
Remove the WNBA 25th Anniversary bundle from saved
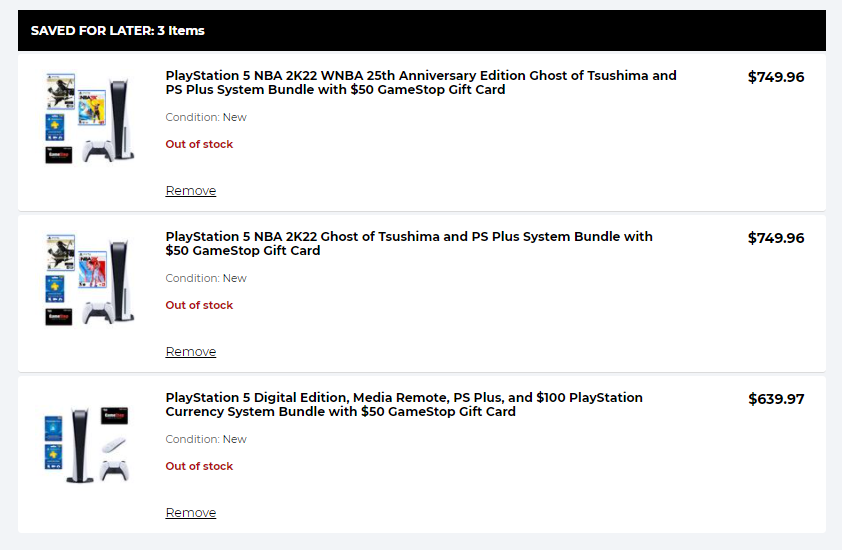point(190,191)
